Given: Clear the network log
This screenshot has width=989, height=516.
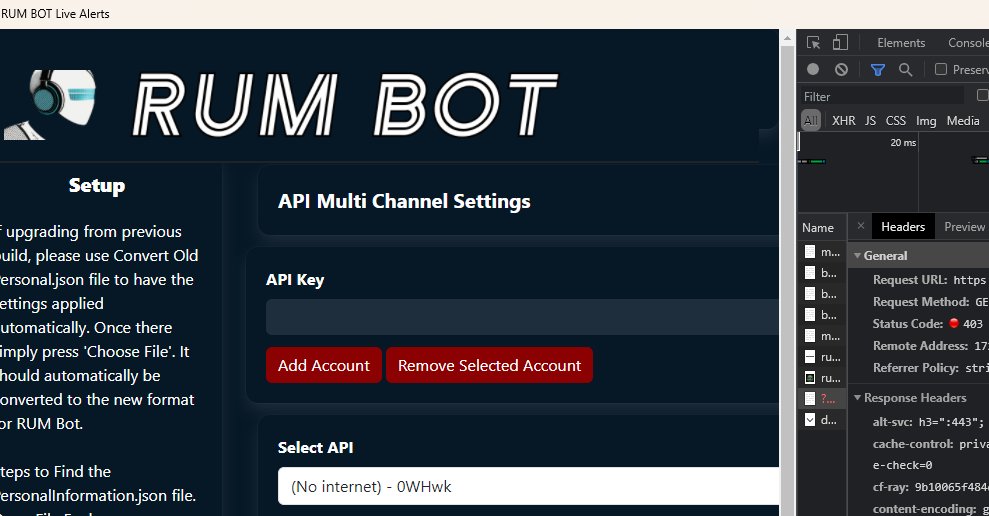Looking at the screenshot, I should coord(841,69).
